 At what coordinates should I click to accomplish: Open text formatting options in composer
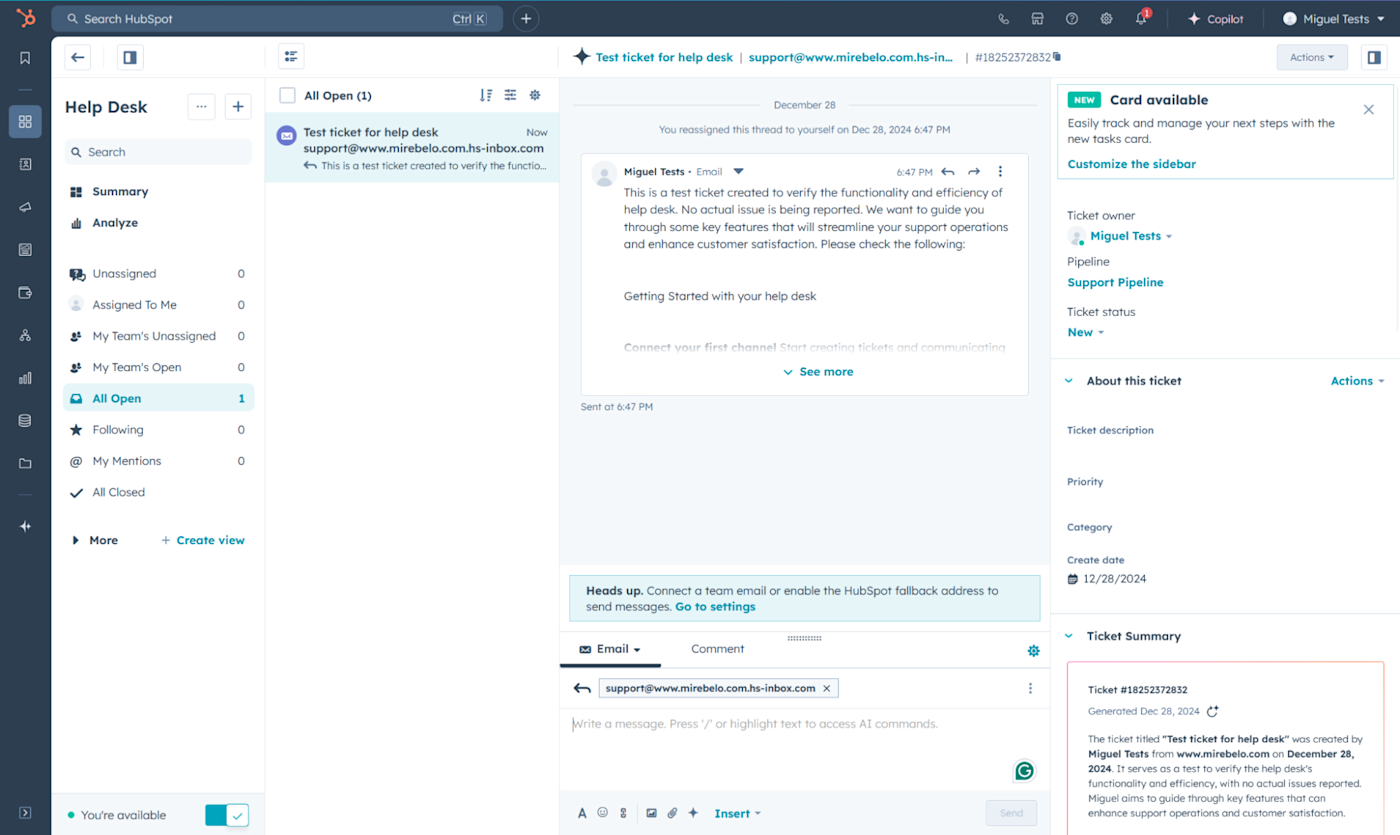582,813
